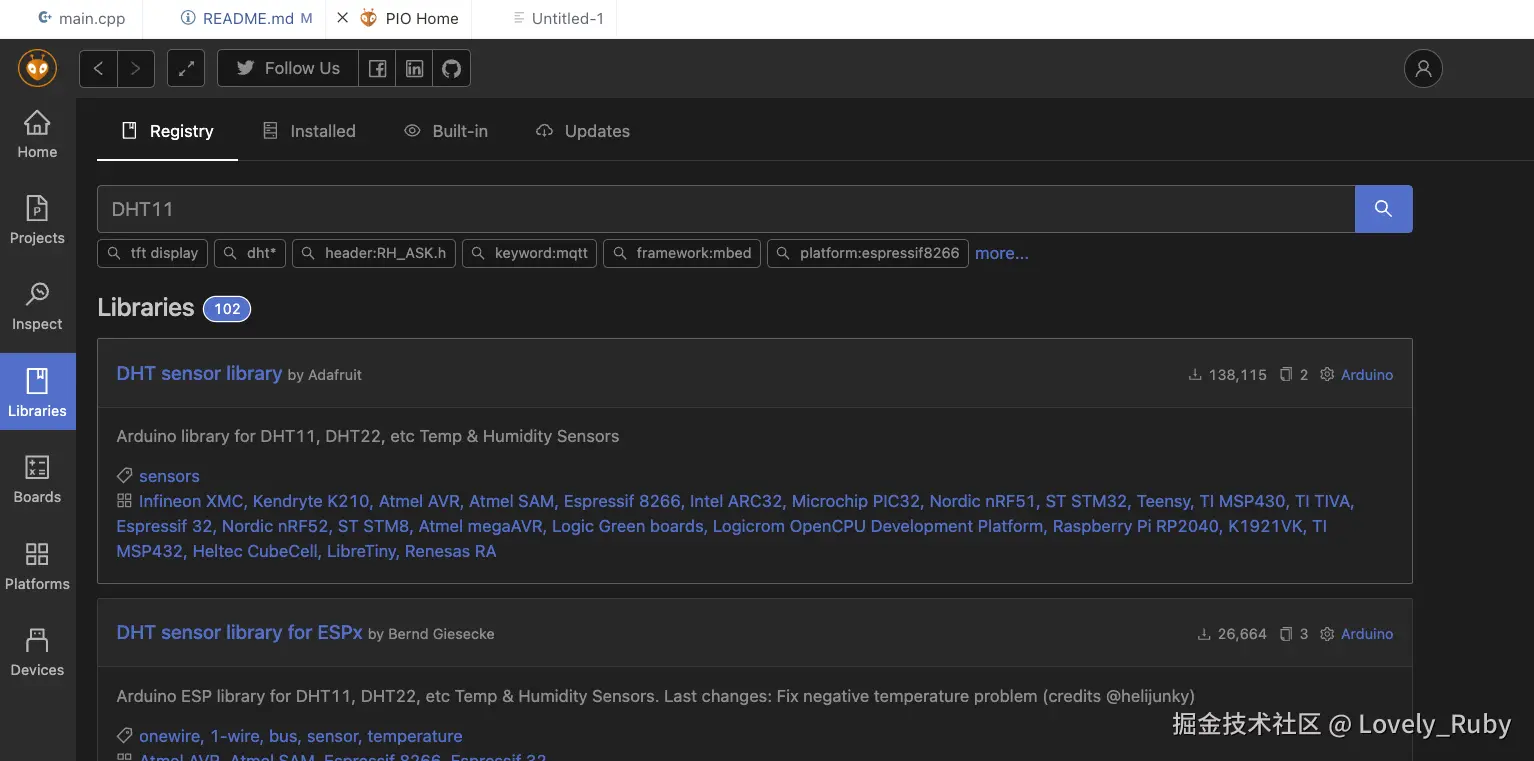Switch to the Updates tab
The height and width of the screenshot is (761, 1534).
(583, 131)
